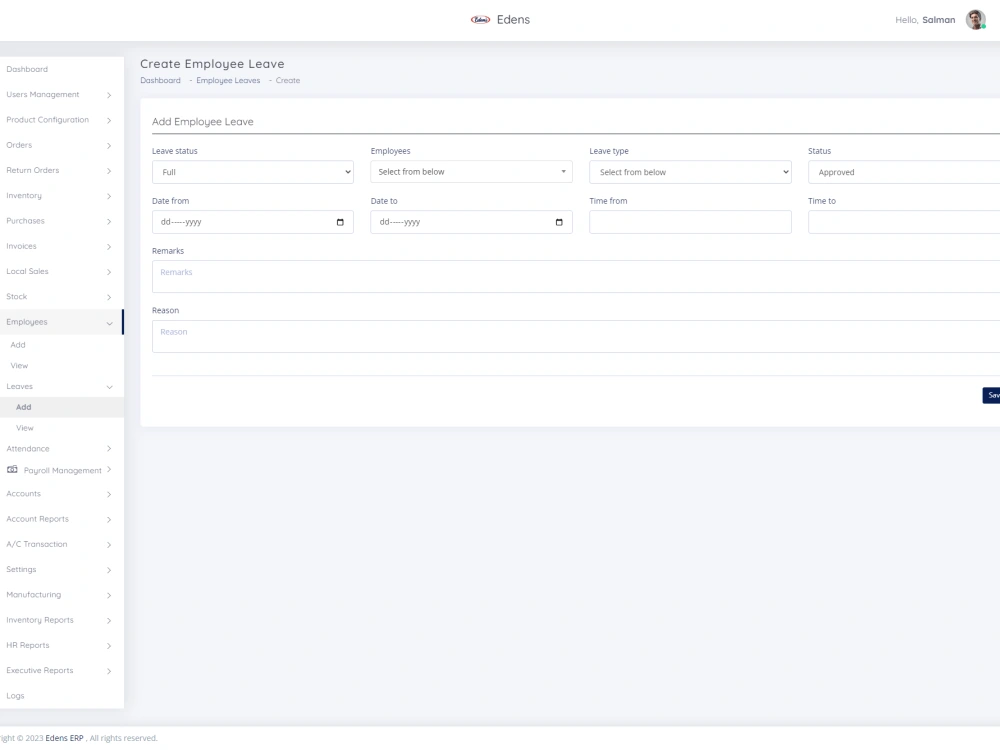Open Dashboard in the sidebar
The height and width of the screenshot is (750, 1000).
point(27,69)
